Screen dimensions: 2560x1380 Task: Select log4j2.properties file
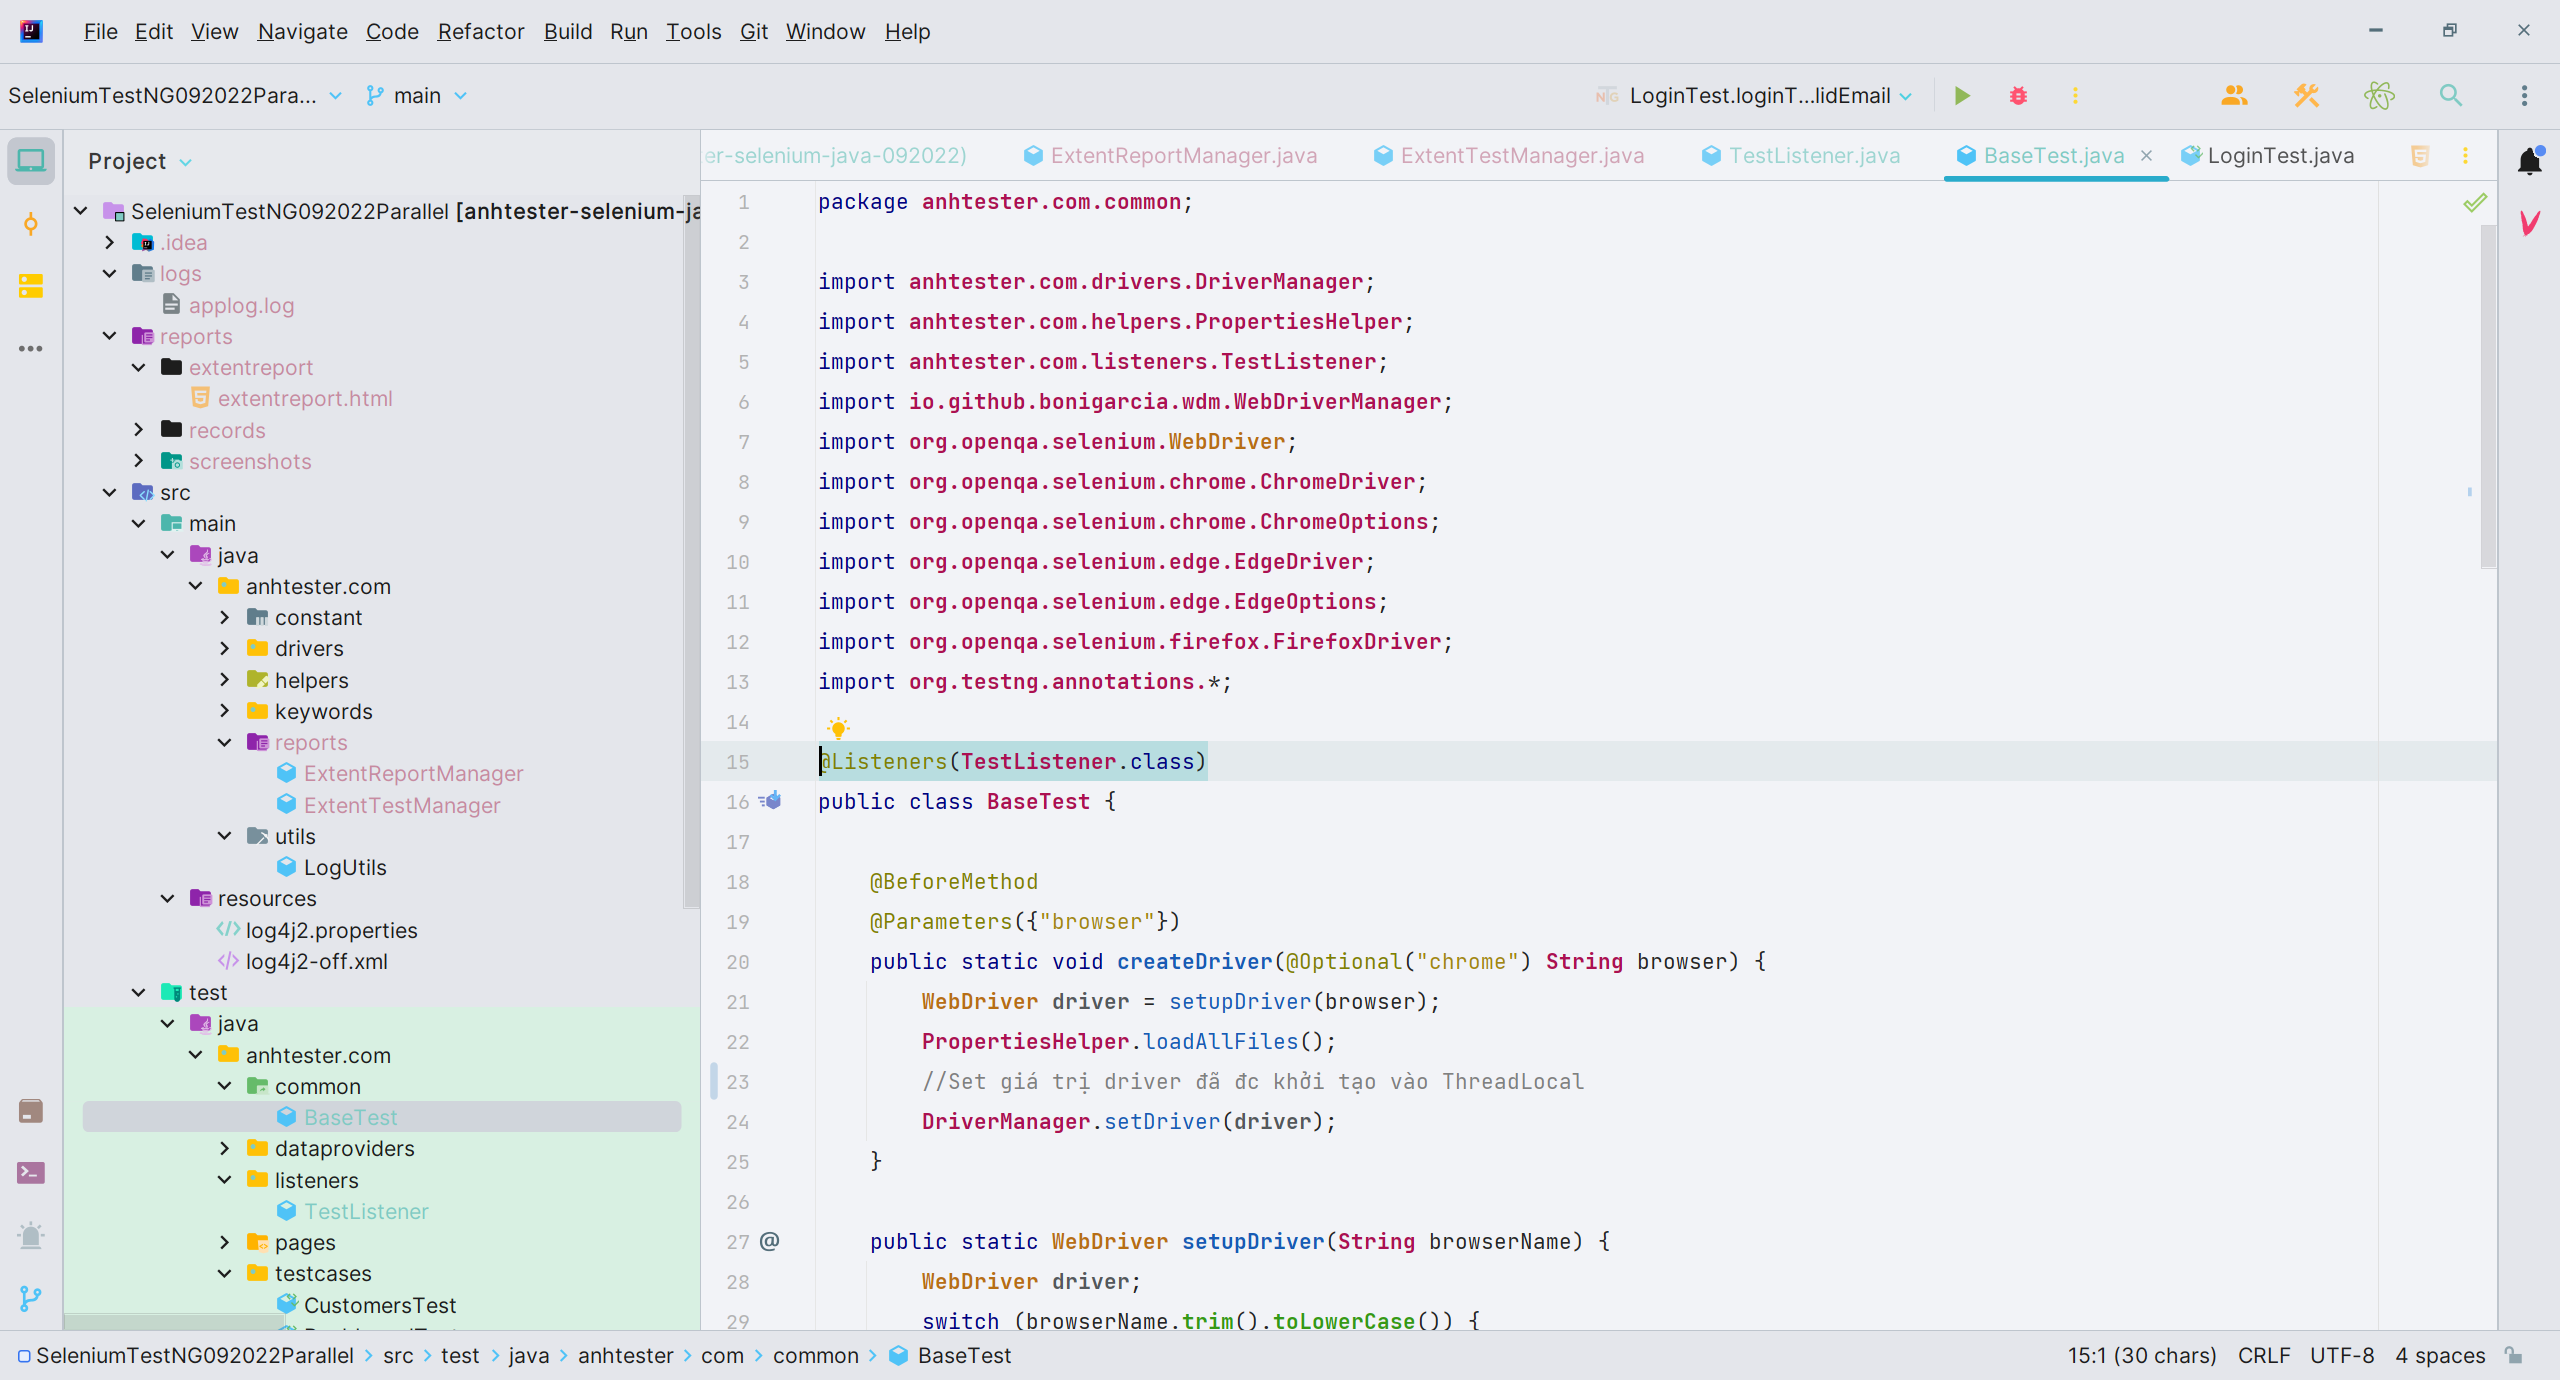[331, 930]
